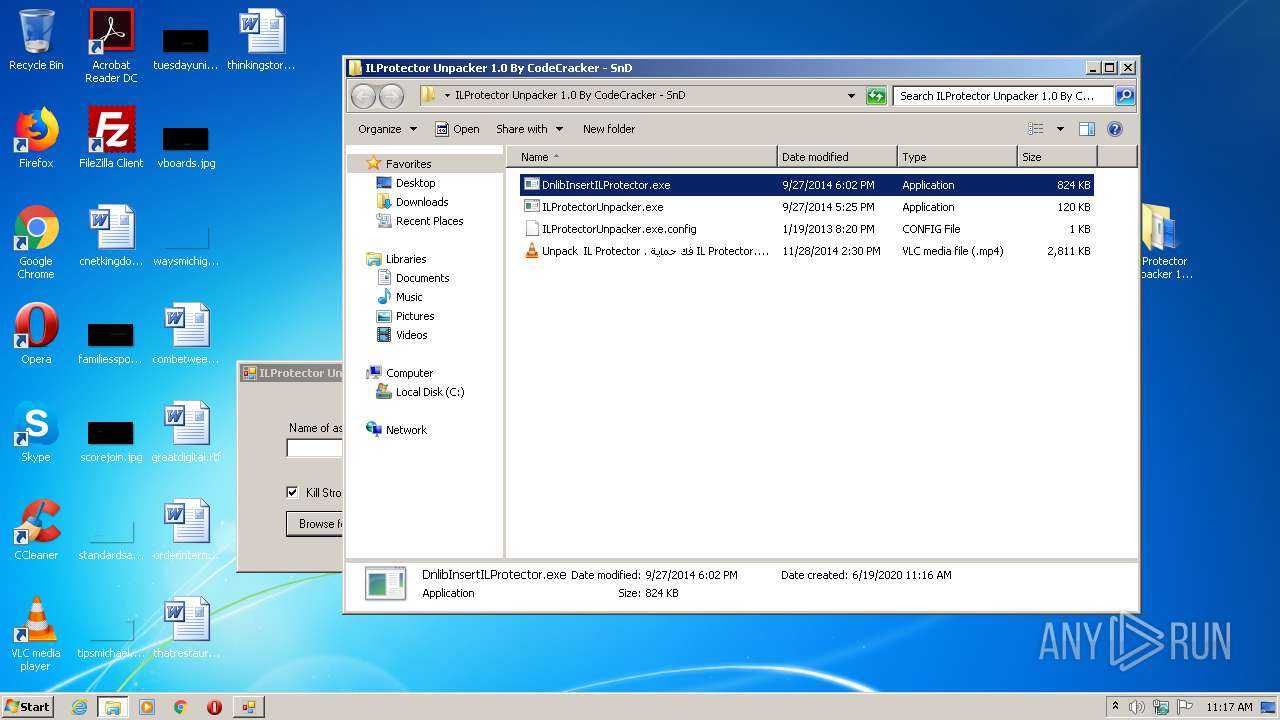This screenshot has width=1280, height=720.
Task: Select Network in navigation pane
Action: [x=406, y=430]
